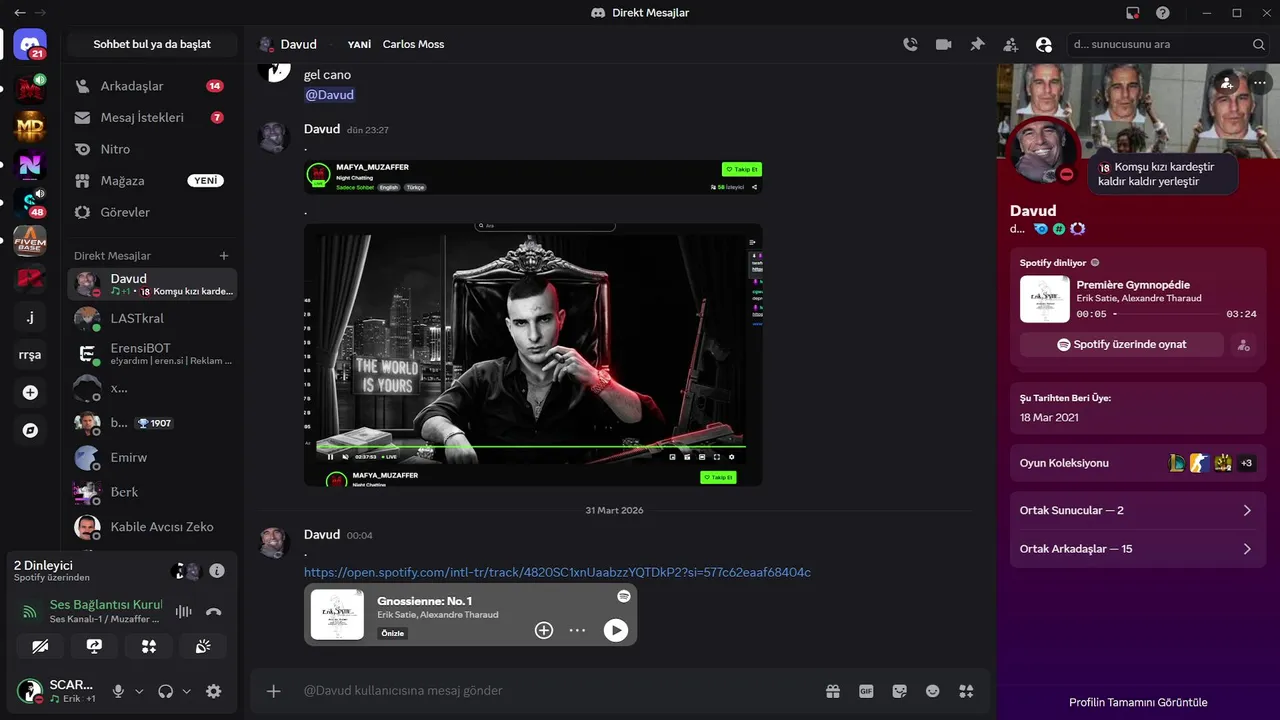Send a gift icon
The width and height of the screenshot is (1280, 720).
[x=832, y=691]
